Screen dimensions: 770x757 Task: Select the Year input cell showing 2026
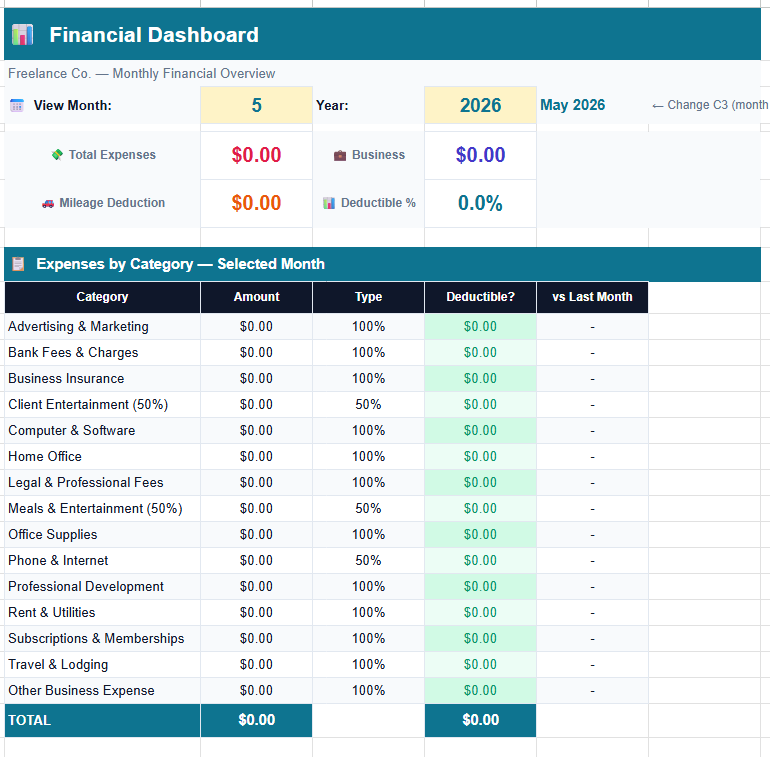pyautogui.click(x=480, y=105)
